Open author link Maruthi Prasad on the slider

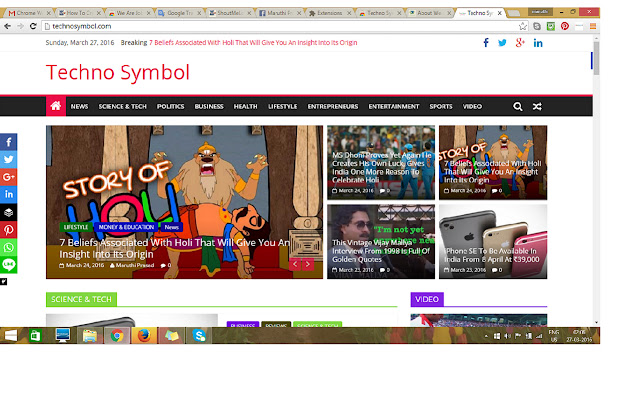pos(132,265)
